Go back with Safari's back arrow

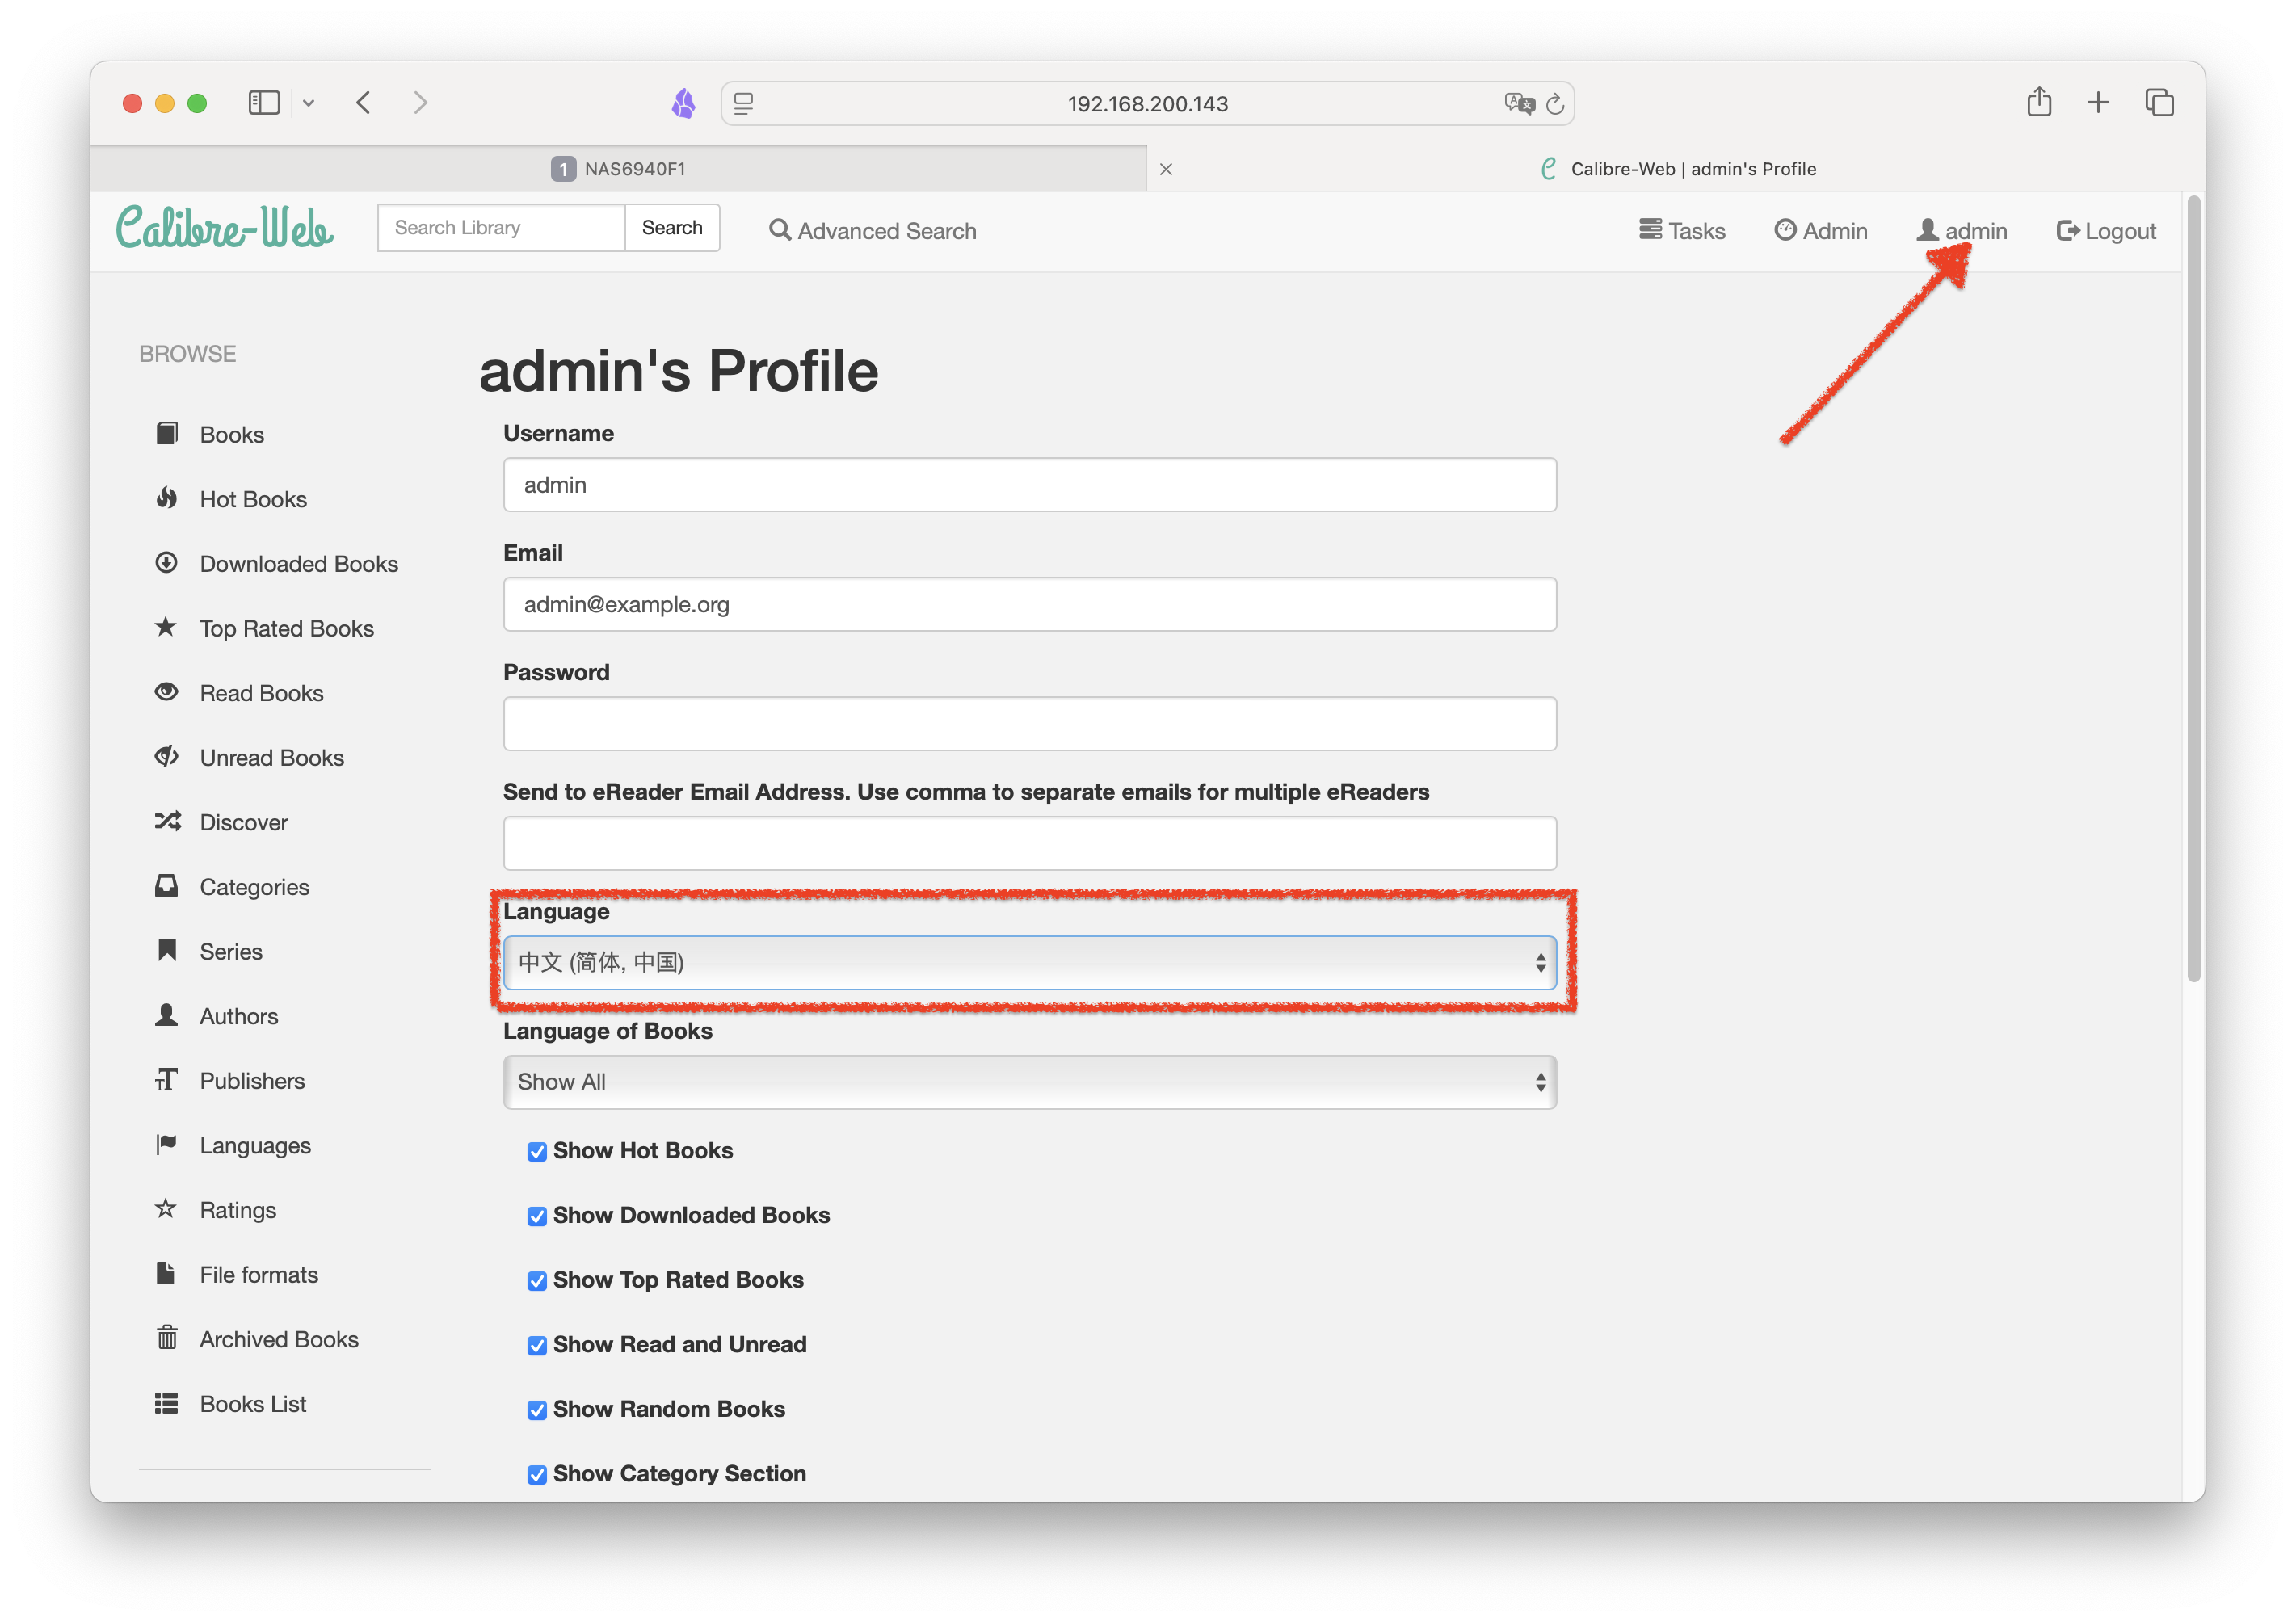pos(364,103)
